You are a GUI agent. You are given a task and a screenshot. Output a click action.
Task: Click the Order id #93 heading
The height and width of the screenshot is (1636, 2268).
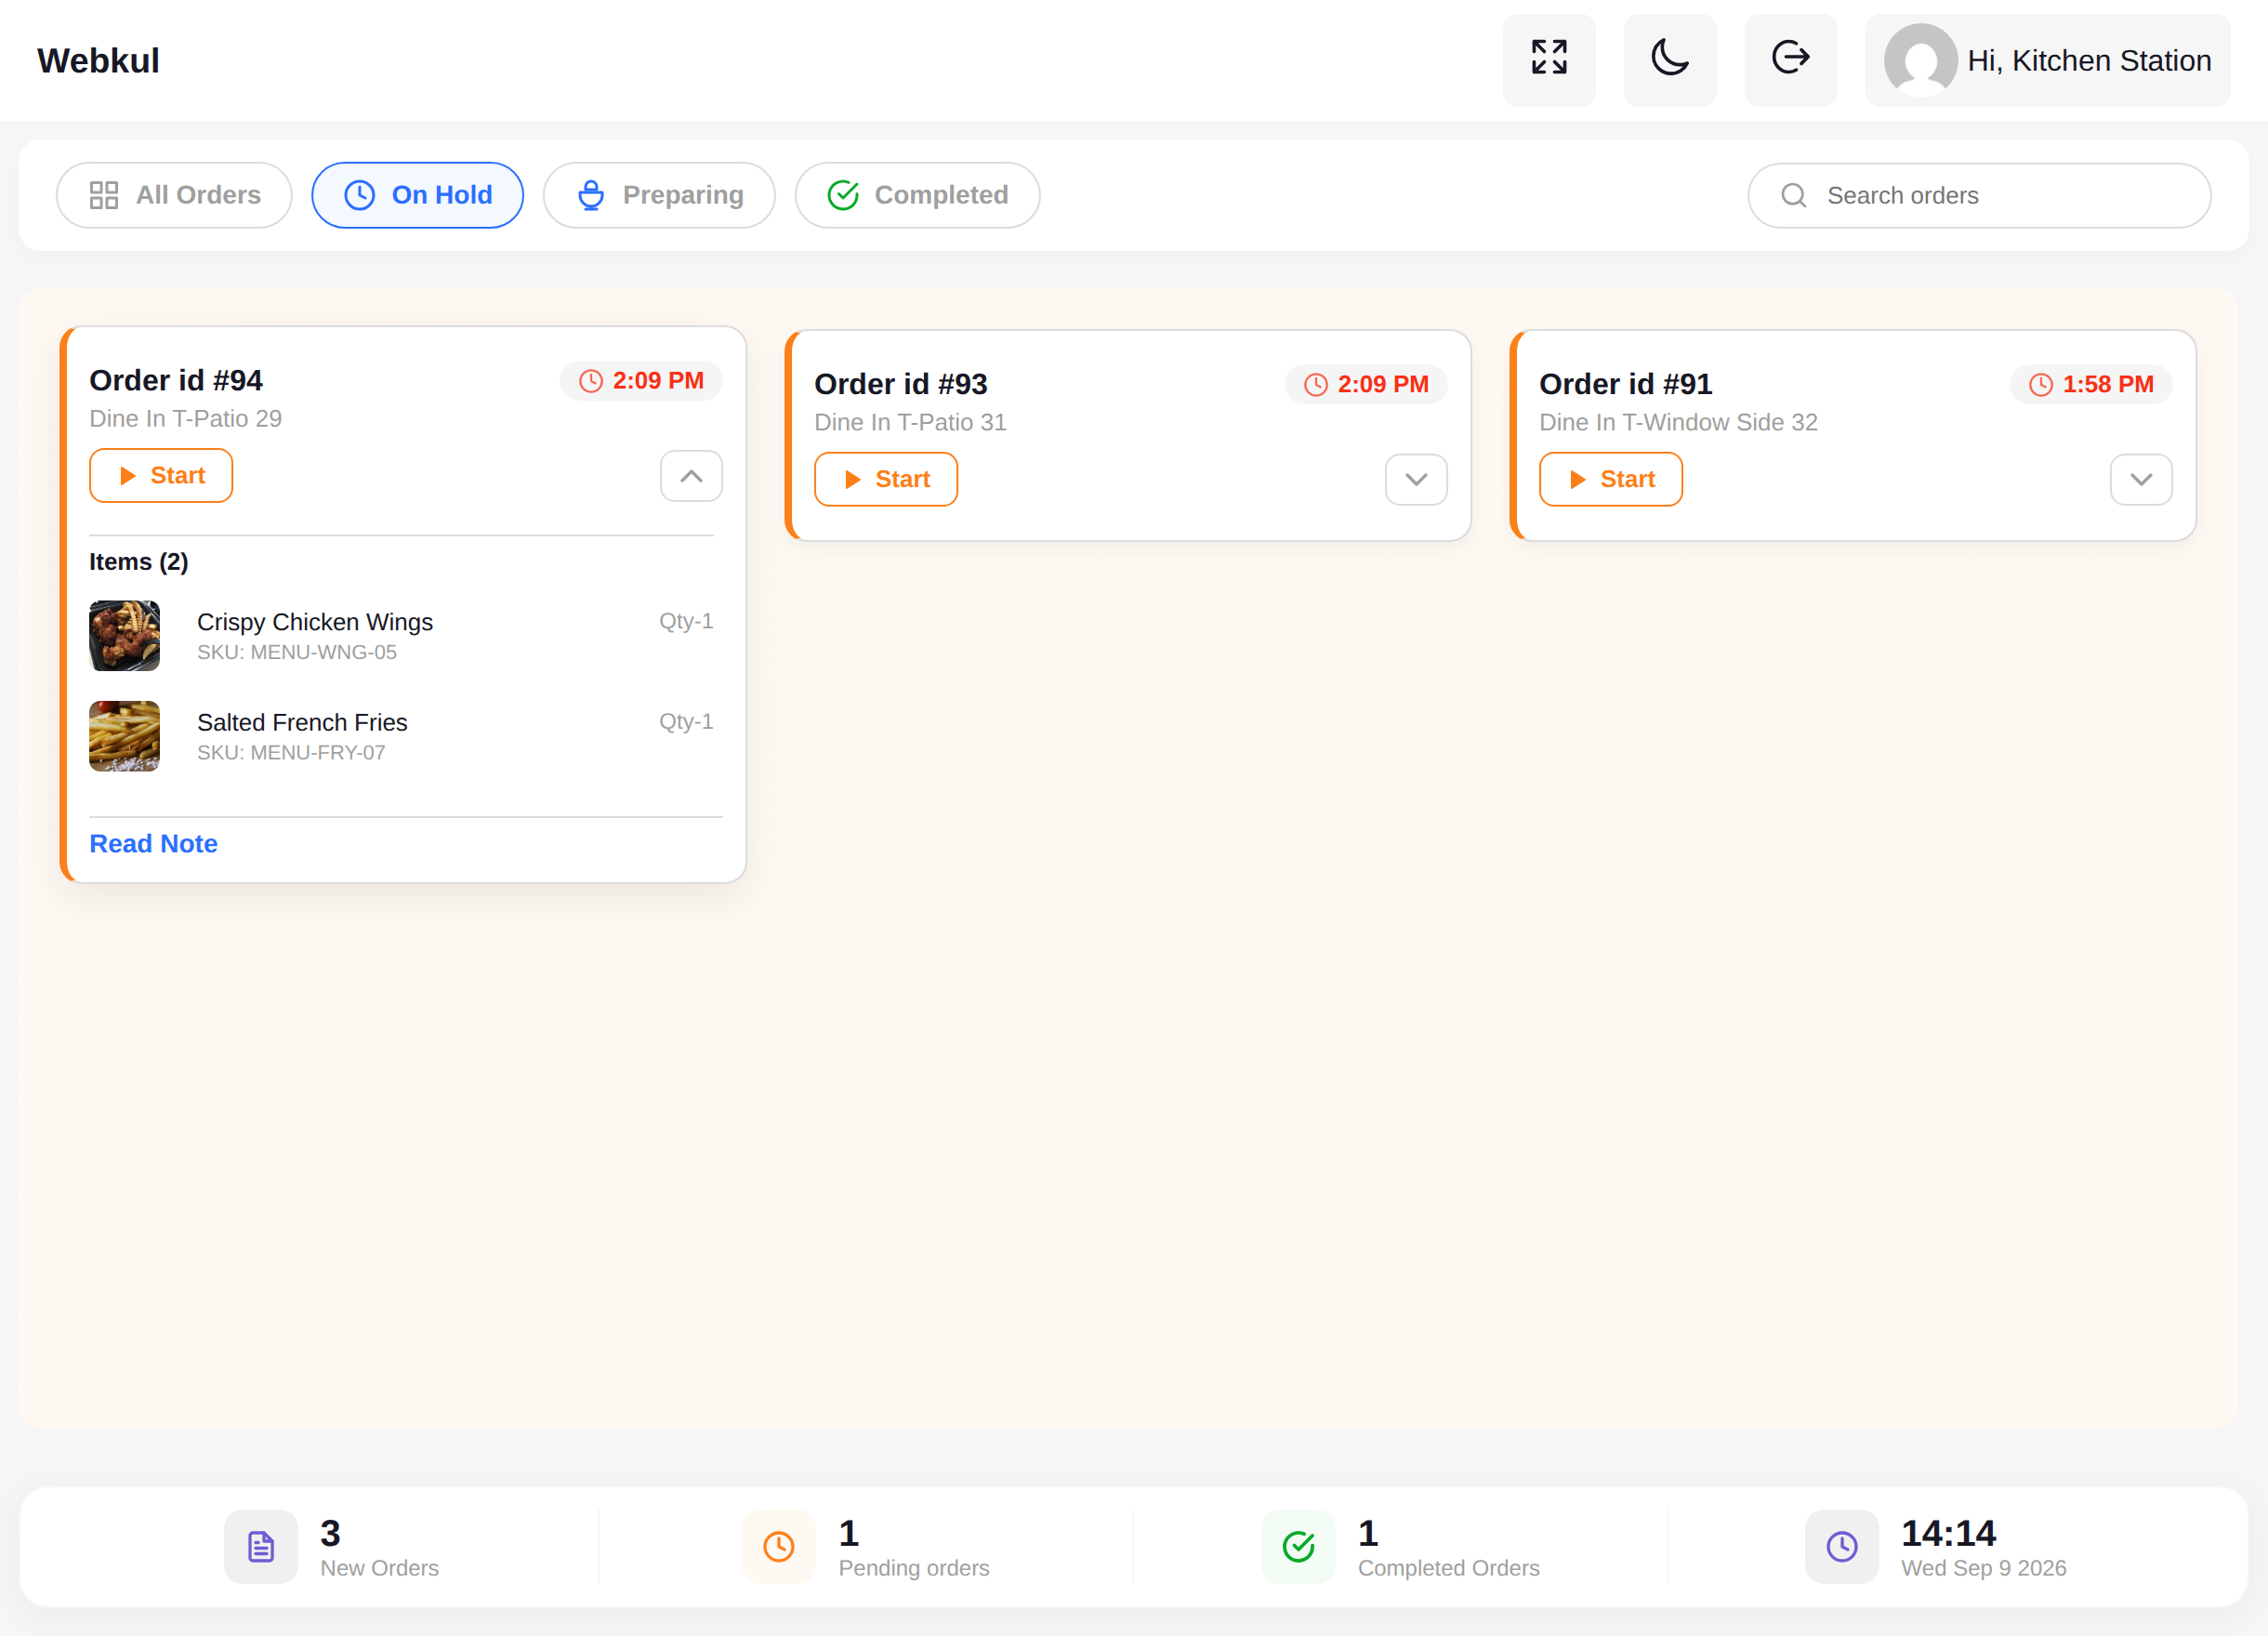(x=901, y=384)
